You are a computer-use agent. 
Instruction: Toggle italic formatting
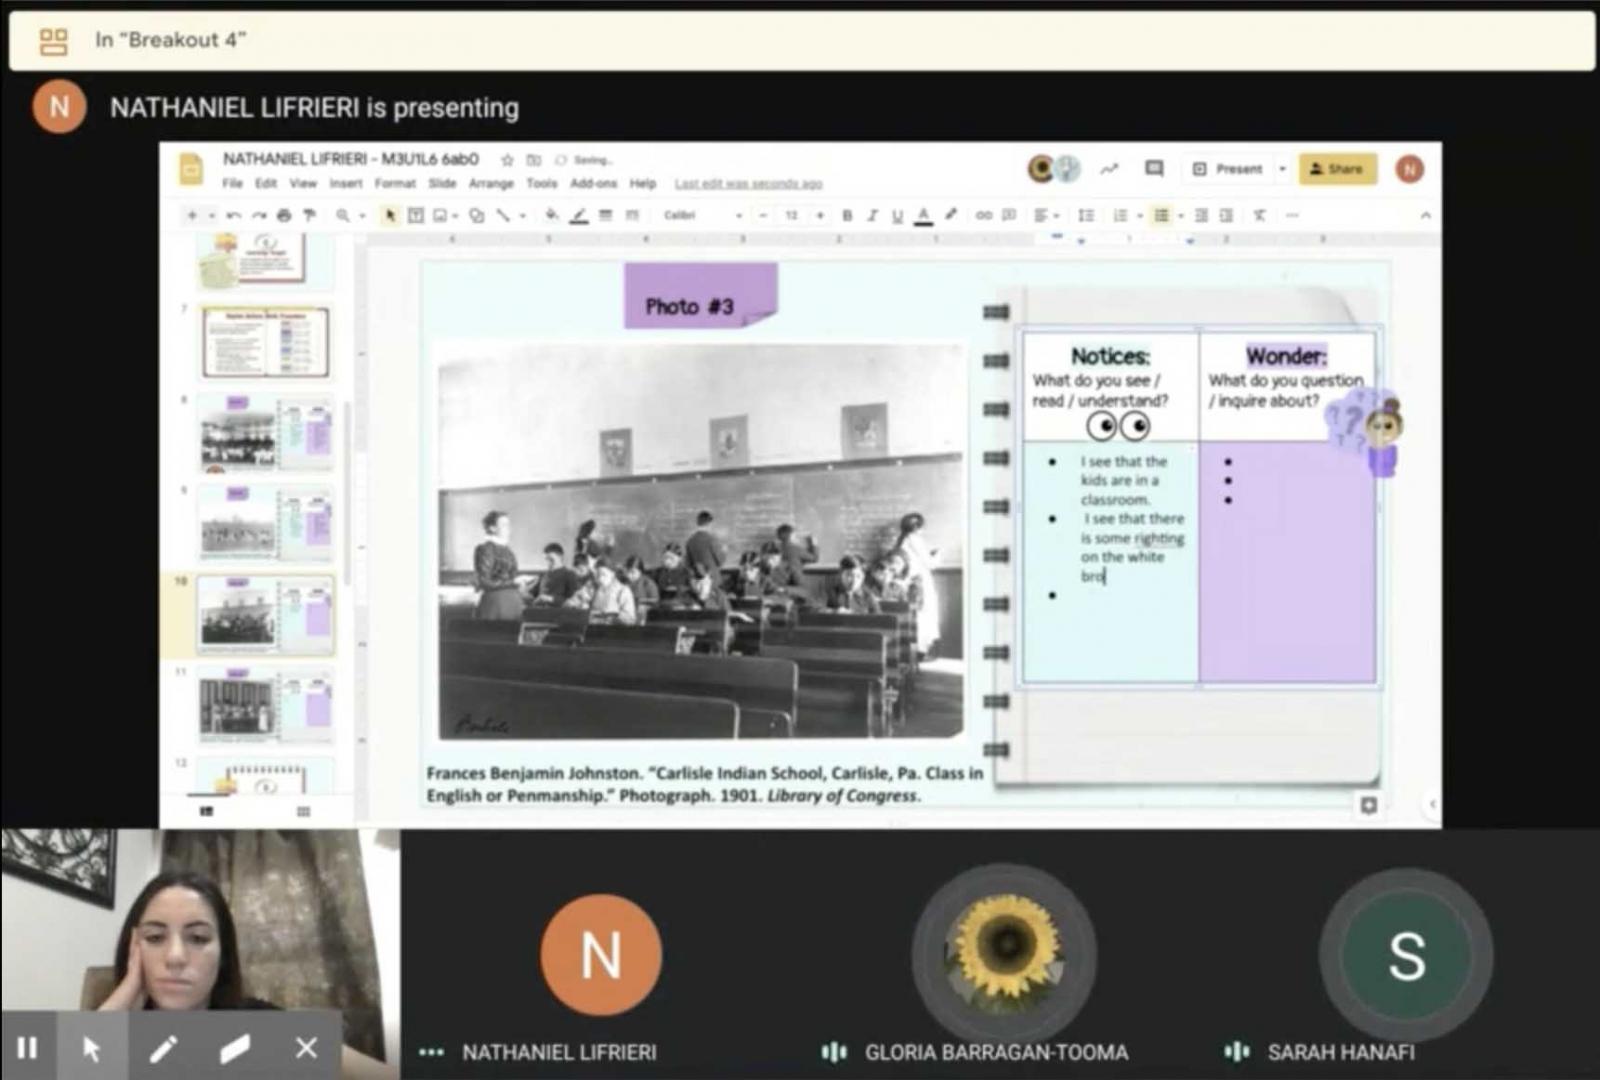(872, 215)
